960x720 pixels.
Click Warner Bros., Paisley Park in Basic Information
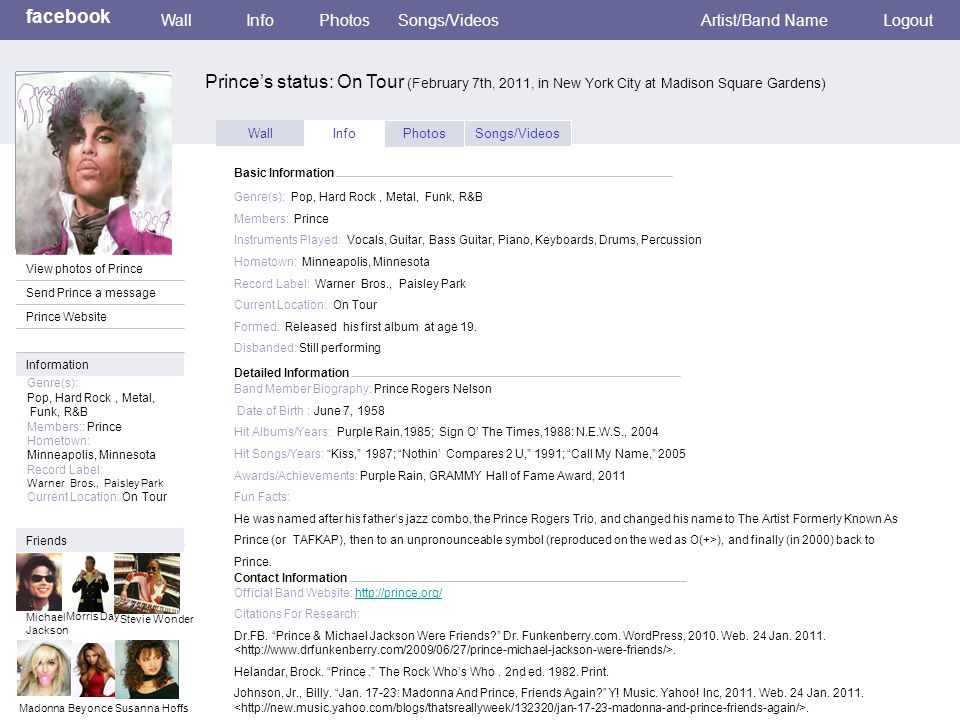tap(390, 283)
